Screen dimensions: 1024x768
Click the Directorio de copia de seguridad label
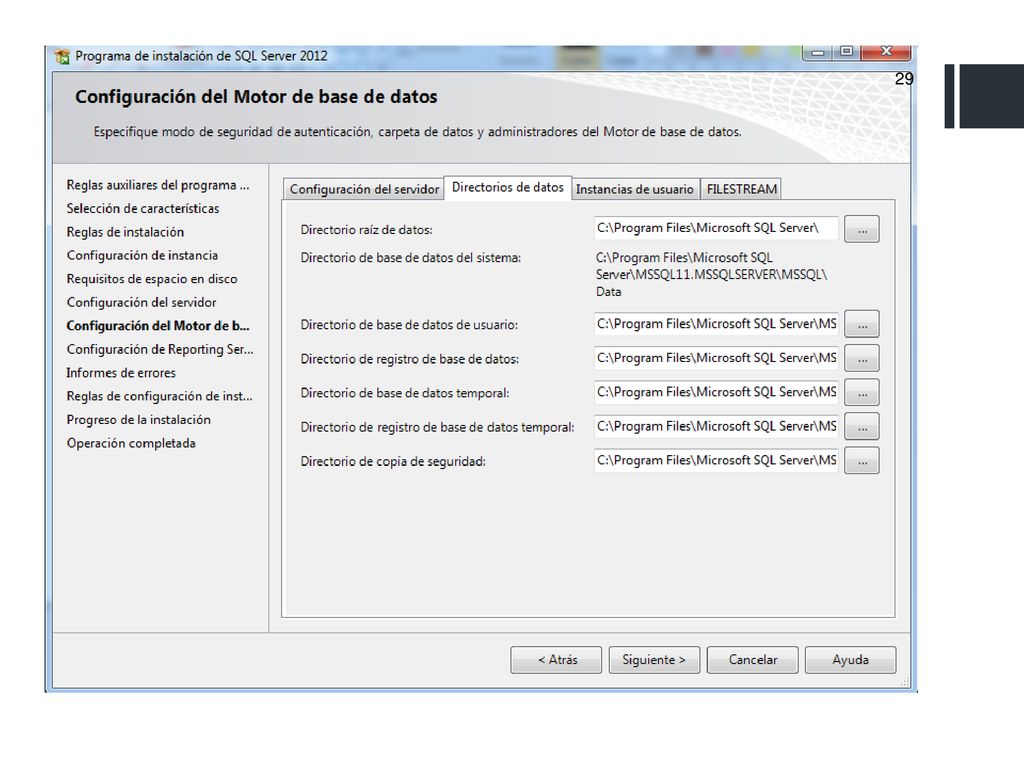tap(393, 462)
